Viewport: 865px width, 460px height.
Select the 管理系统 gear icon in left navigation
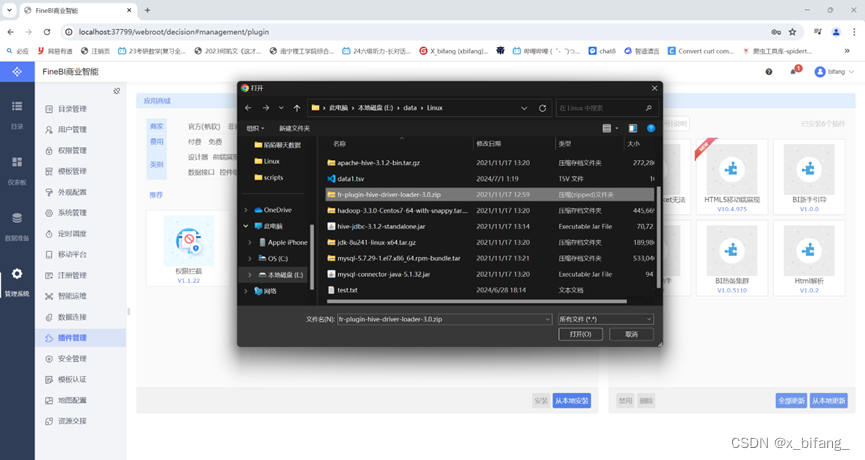pos(17,274)
